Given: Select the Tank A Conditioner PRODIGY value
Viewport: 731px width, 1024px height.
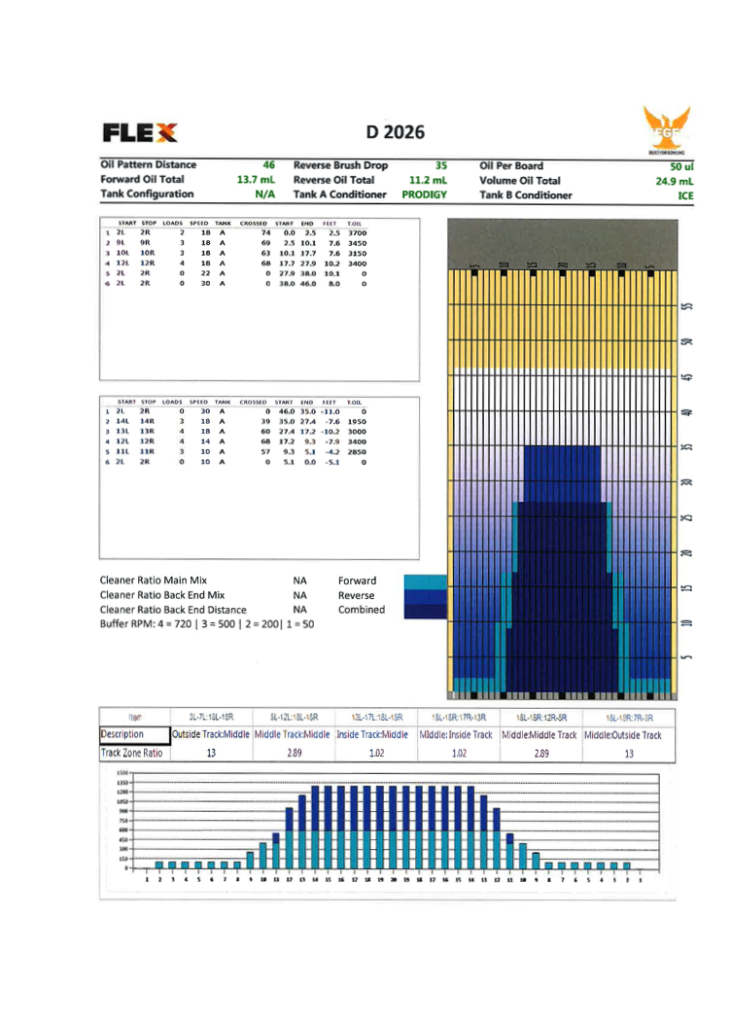Looking at the screenshot, I should (x=424, y=195).
